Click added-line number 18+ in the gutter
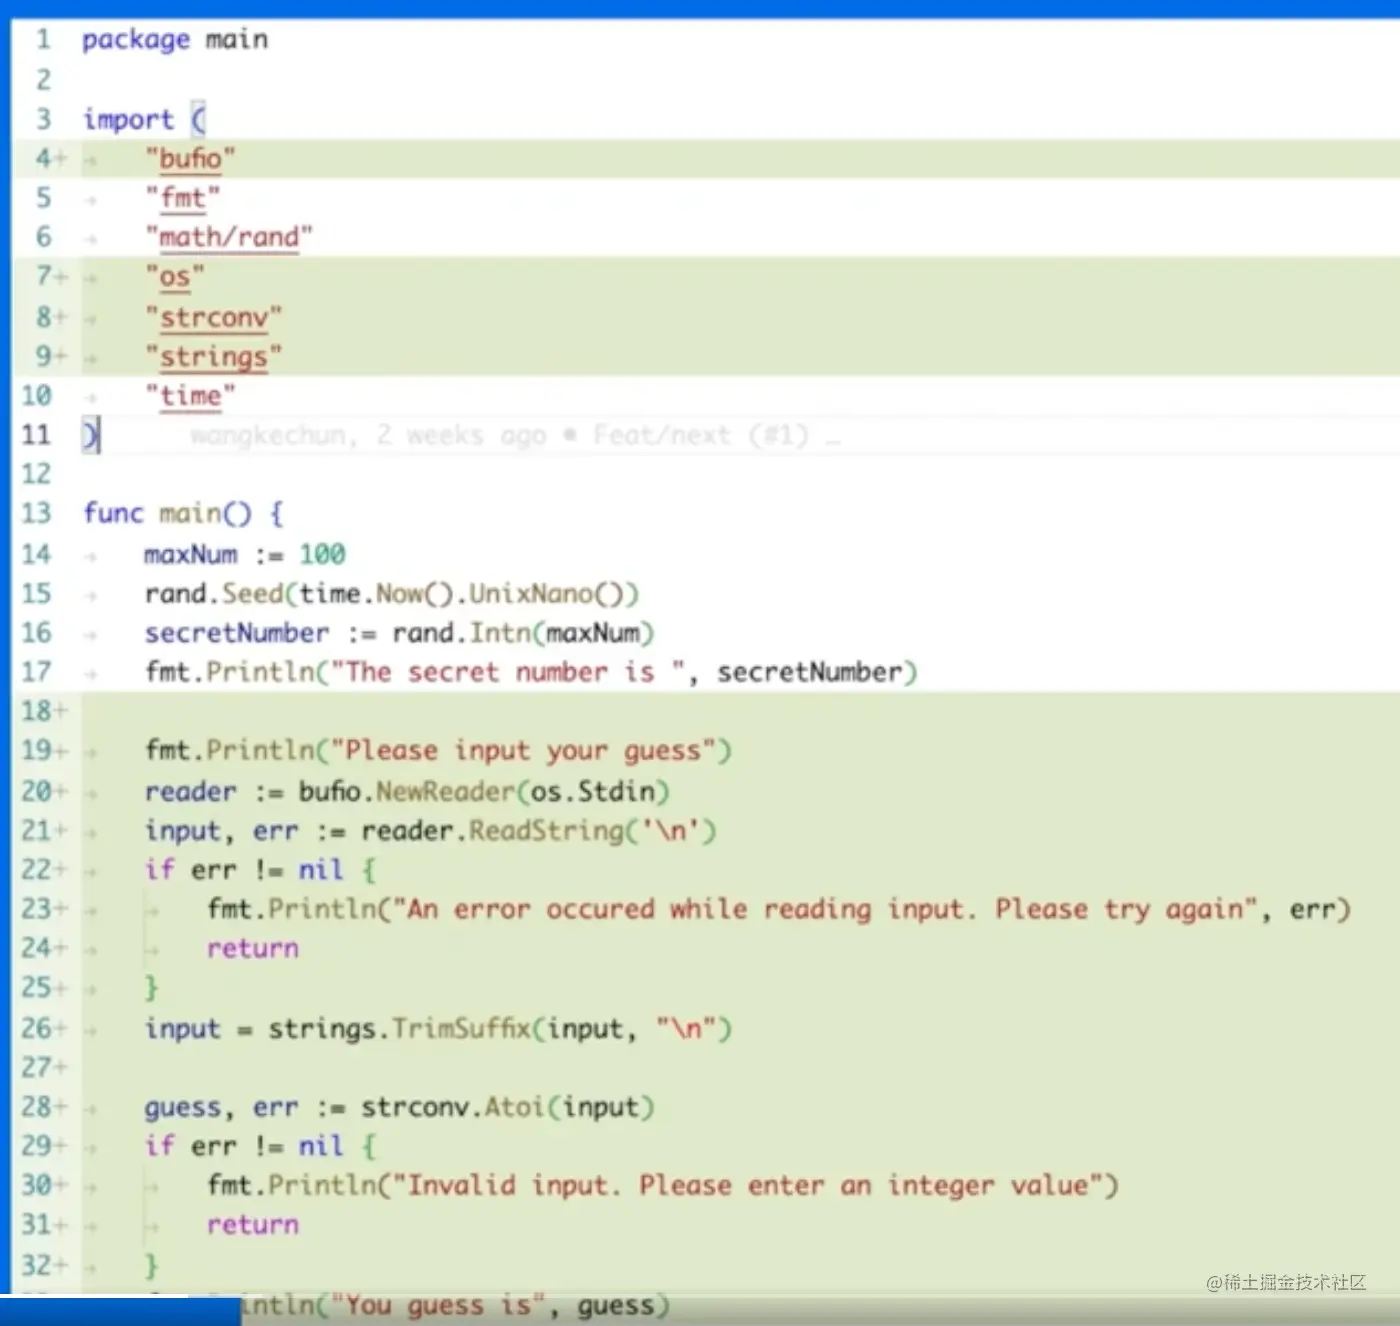 (44, 712)
